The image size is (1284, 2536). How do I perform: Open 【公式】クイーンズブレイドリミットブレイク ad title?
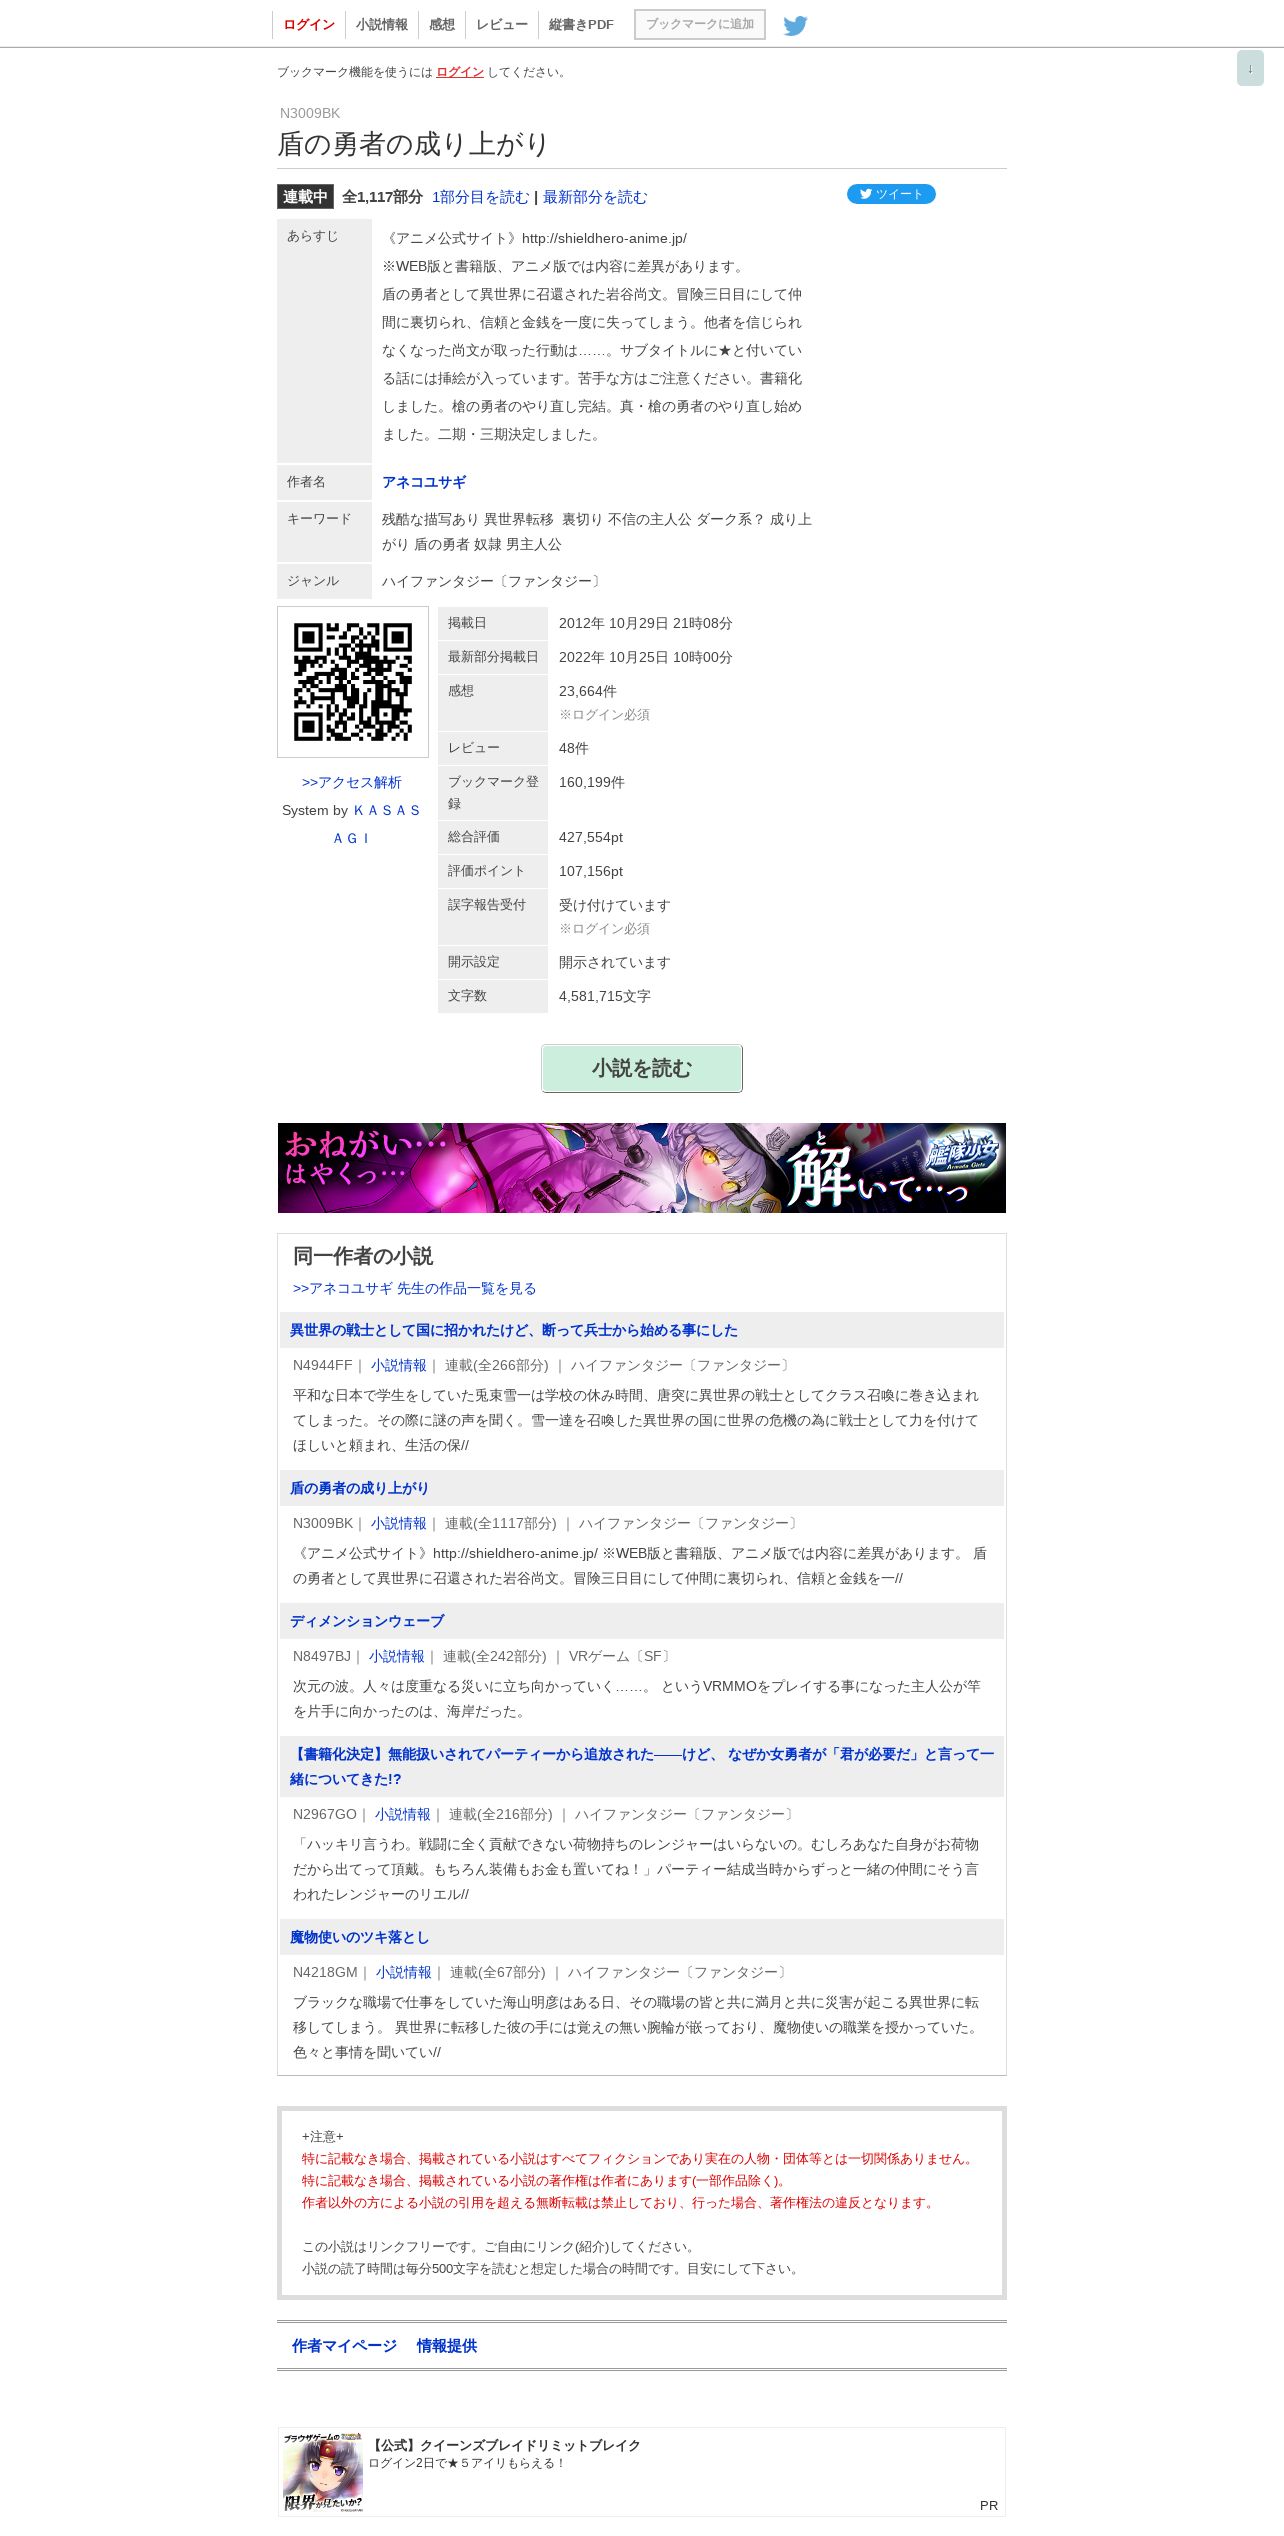pyautogui.click(x=505, y=2445)
